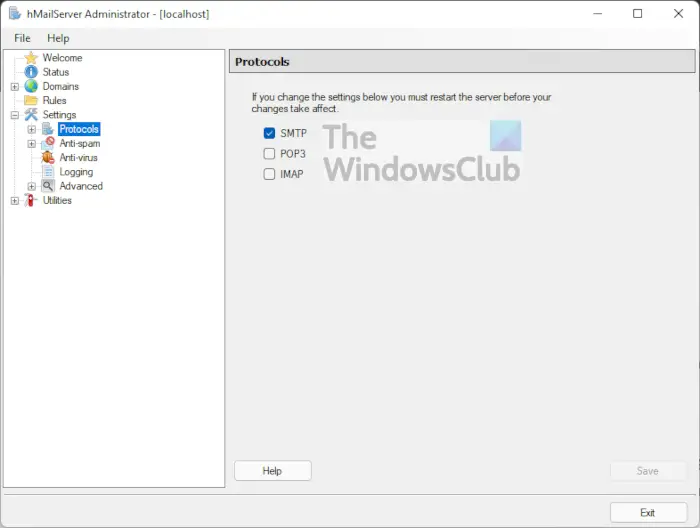Expand the Protocols tree node
Image resolution: width=700 pixels, height=528 pixels.
31,129
